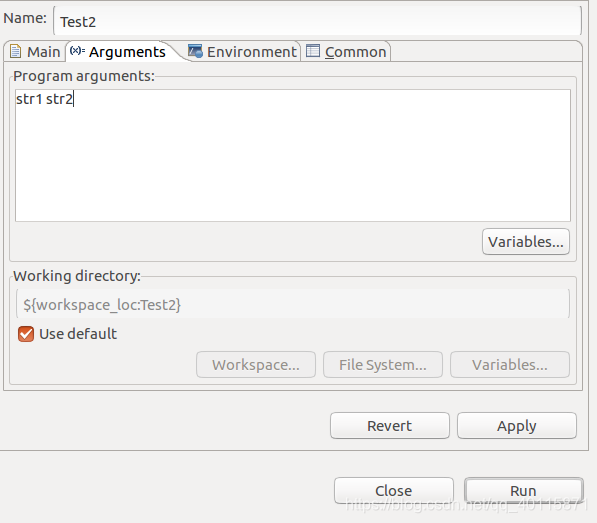Run the Test2 configuration
The height and width of the screenshot is (523, 597).
click(524, 491)
